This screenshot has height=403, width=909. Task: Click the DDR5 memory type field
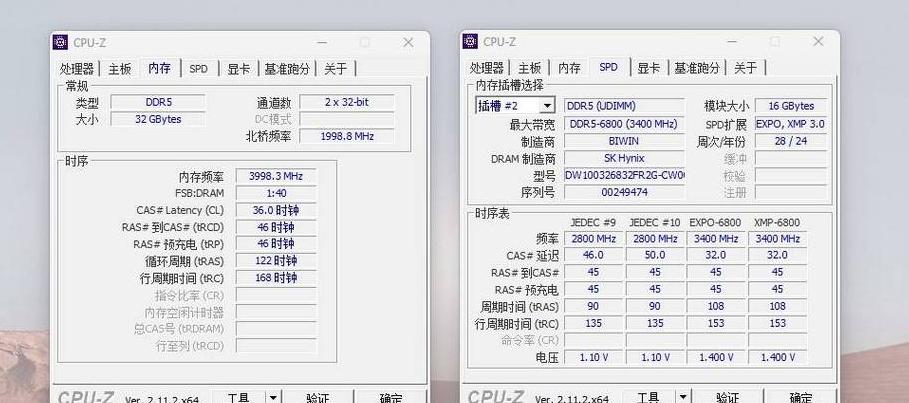(158, 102)
